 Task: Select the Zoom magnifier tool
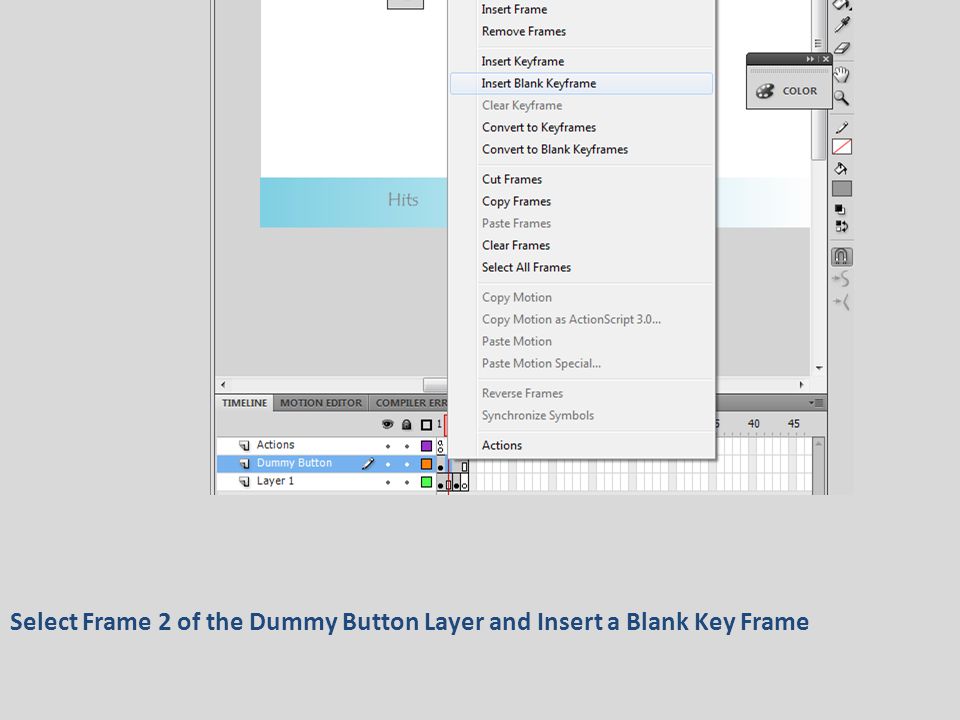point(842,98)
